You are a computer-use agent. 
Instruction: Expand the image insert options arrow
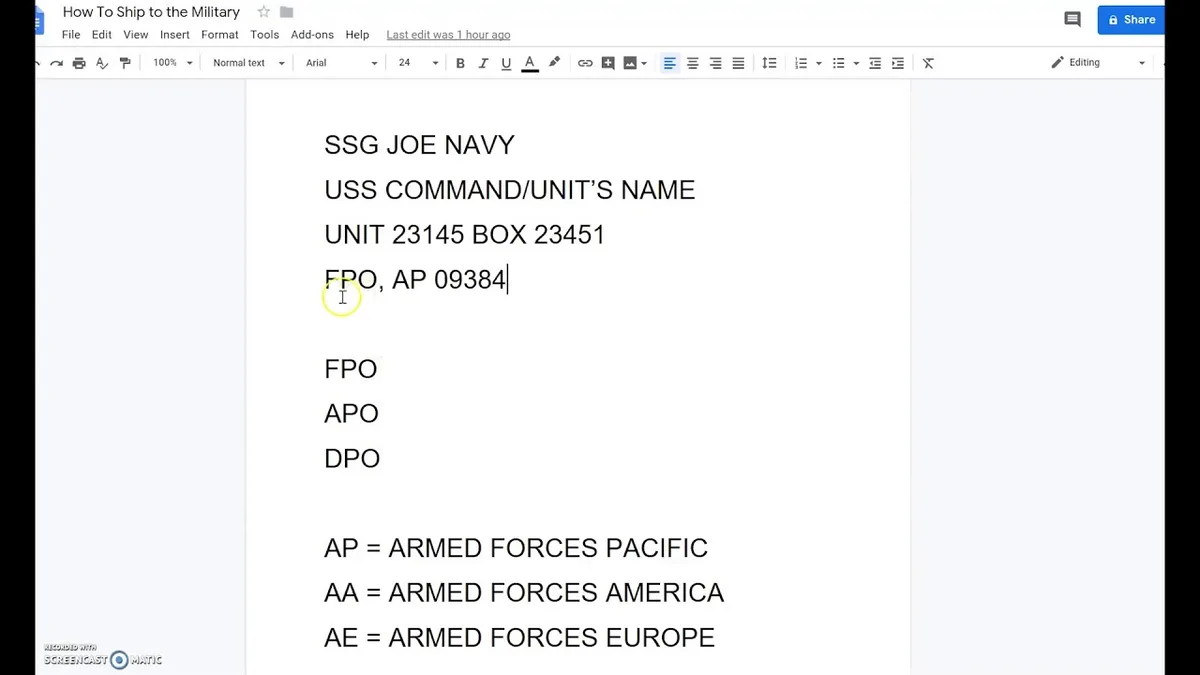click(x=644, y=63)
